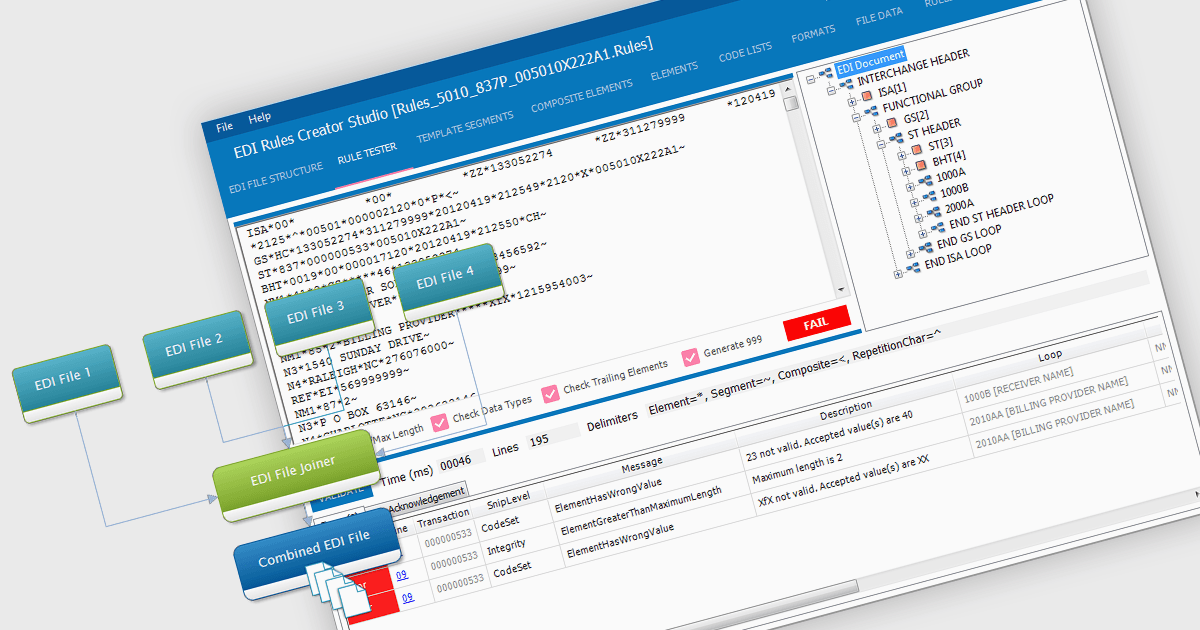Image resolution: width=1200 pixels, height=630 pixels.
Task: Click the 1000A loop icon
Action: [x=924, y=181]
